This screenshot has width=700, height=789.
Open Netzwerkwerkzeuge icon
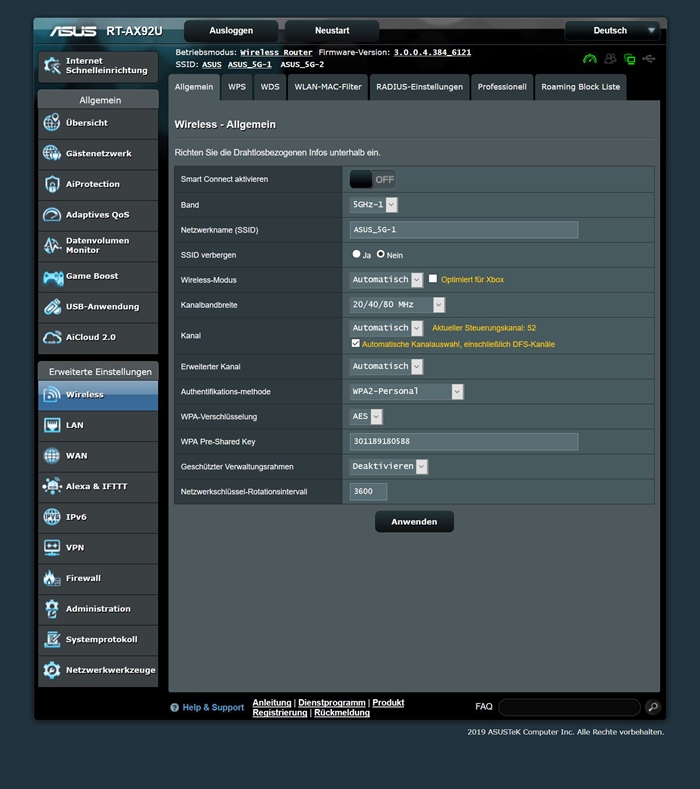pyautogui.click(x=52, y=670)
